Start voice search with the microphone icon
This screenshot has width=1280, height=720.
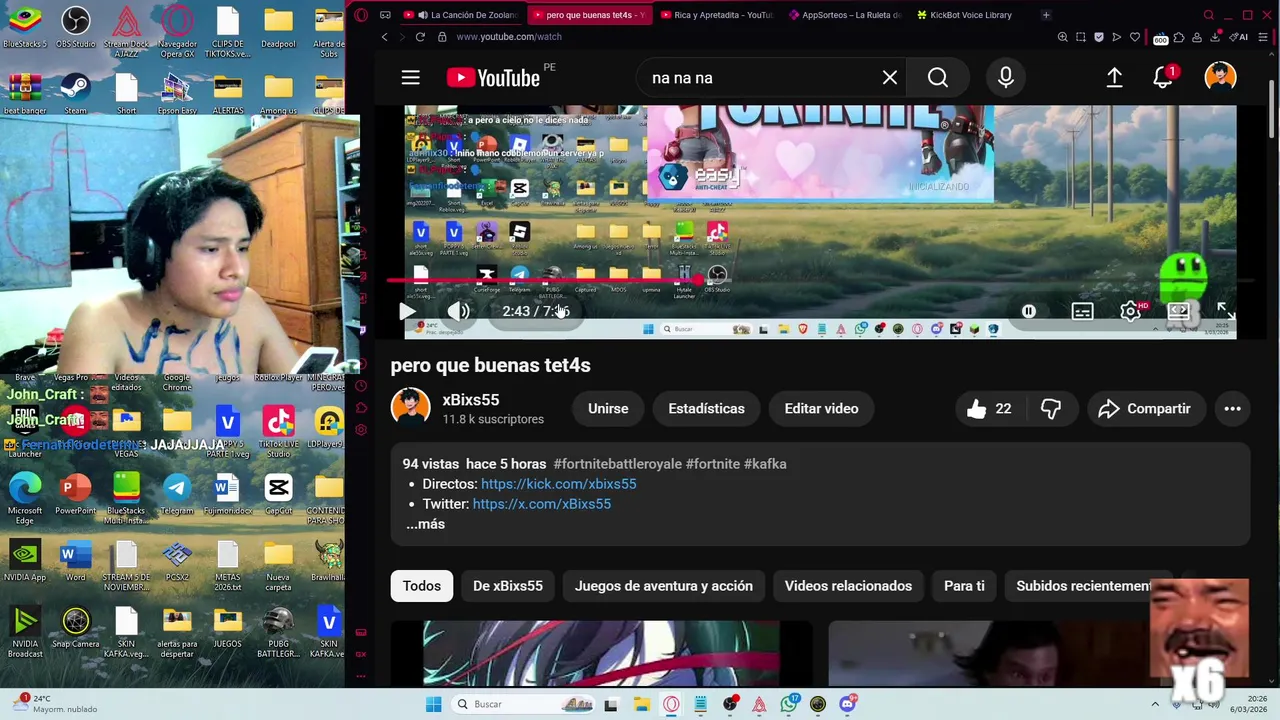point(1006,78)
